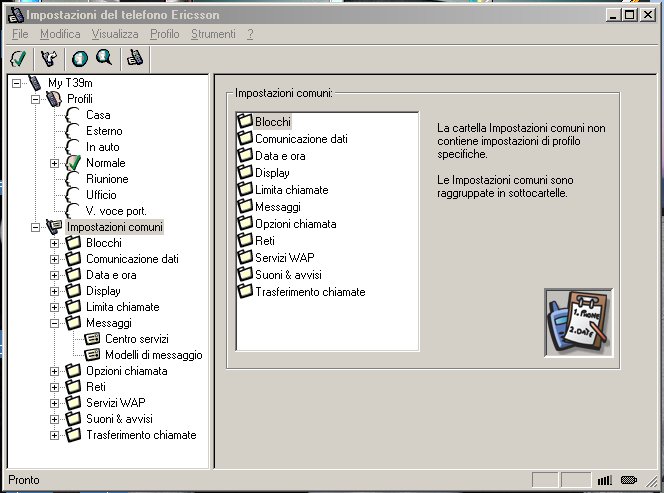
Task: Click the My T39m phone icon in tree
Action: [x=35, y=83]
